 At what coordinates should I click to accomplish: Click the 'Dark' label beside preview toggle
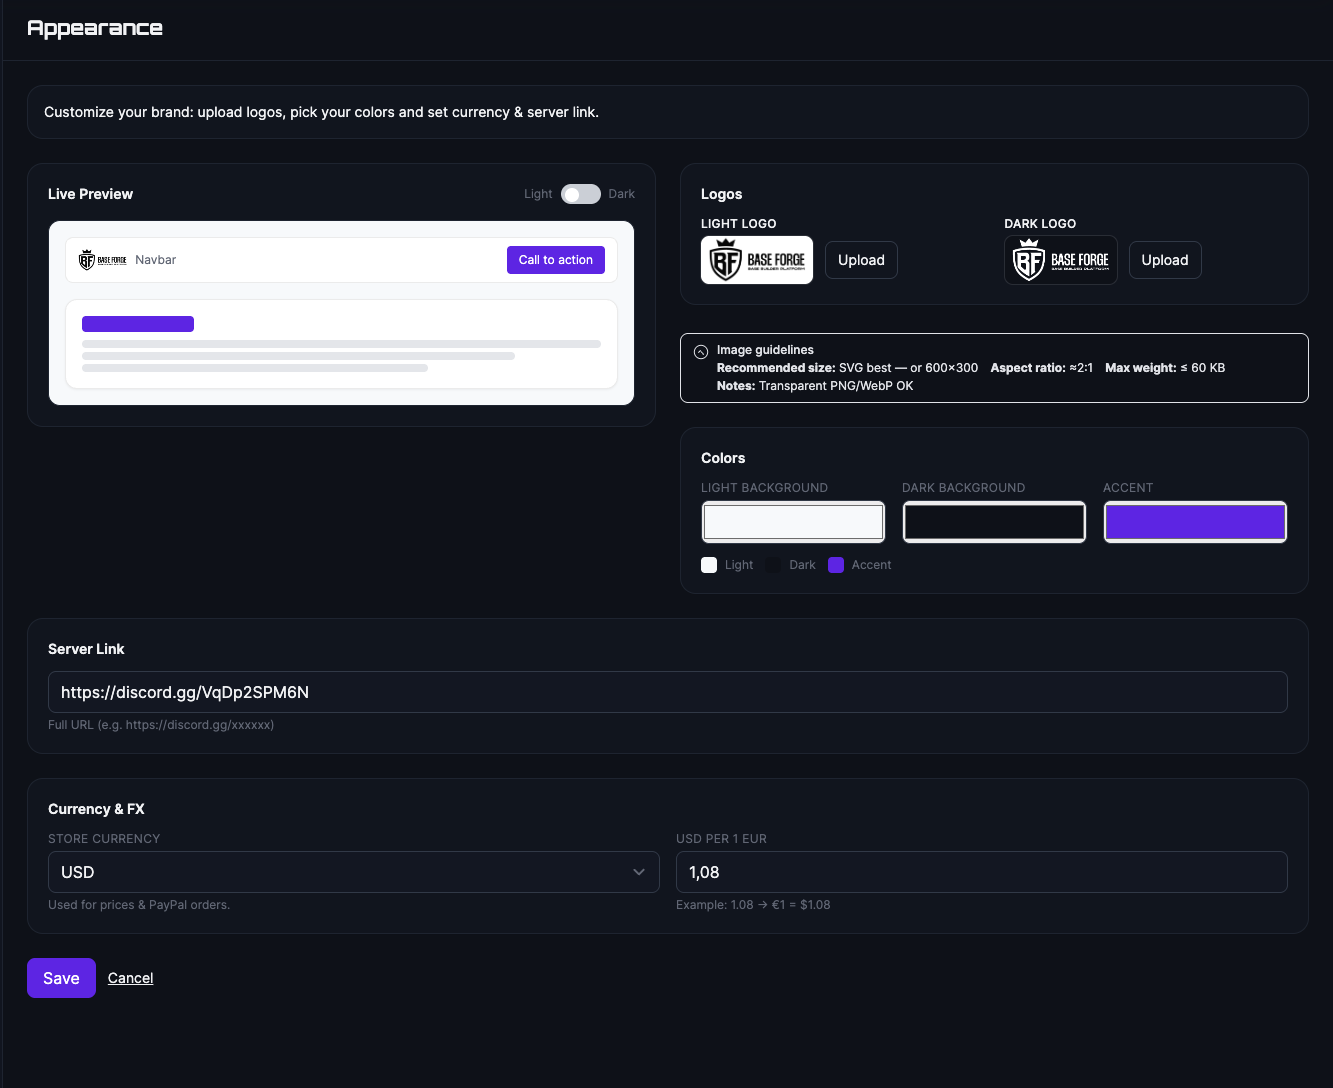622,194
